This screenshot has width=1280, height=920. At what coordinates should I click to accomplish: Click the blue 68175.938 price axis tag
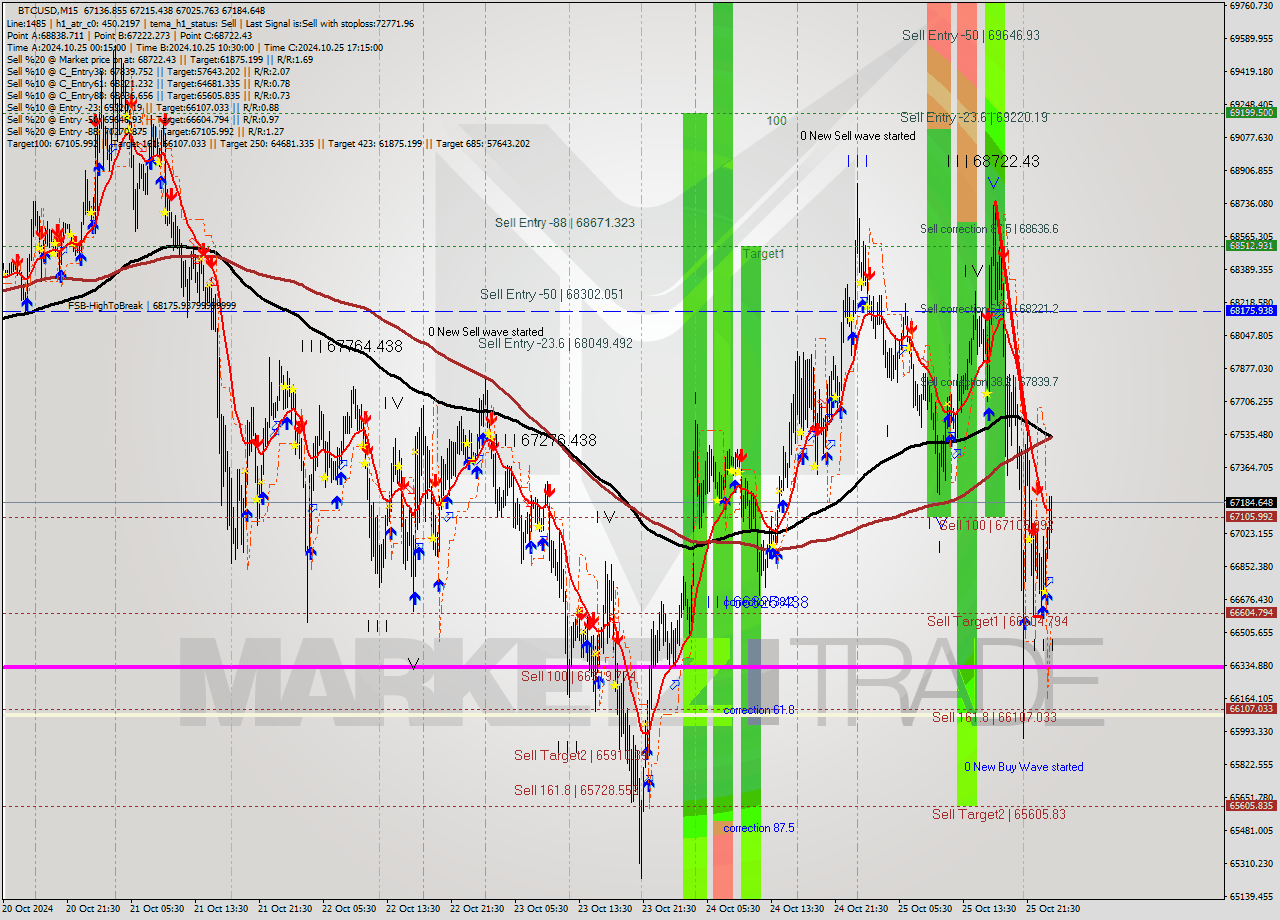[1250, 310]
